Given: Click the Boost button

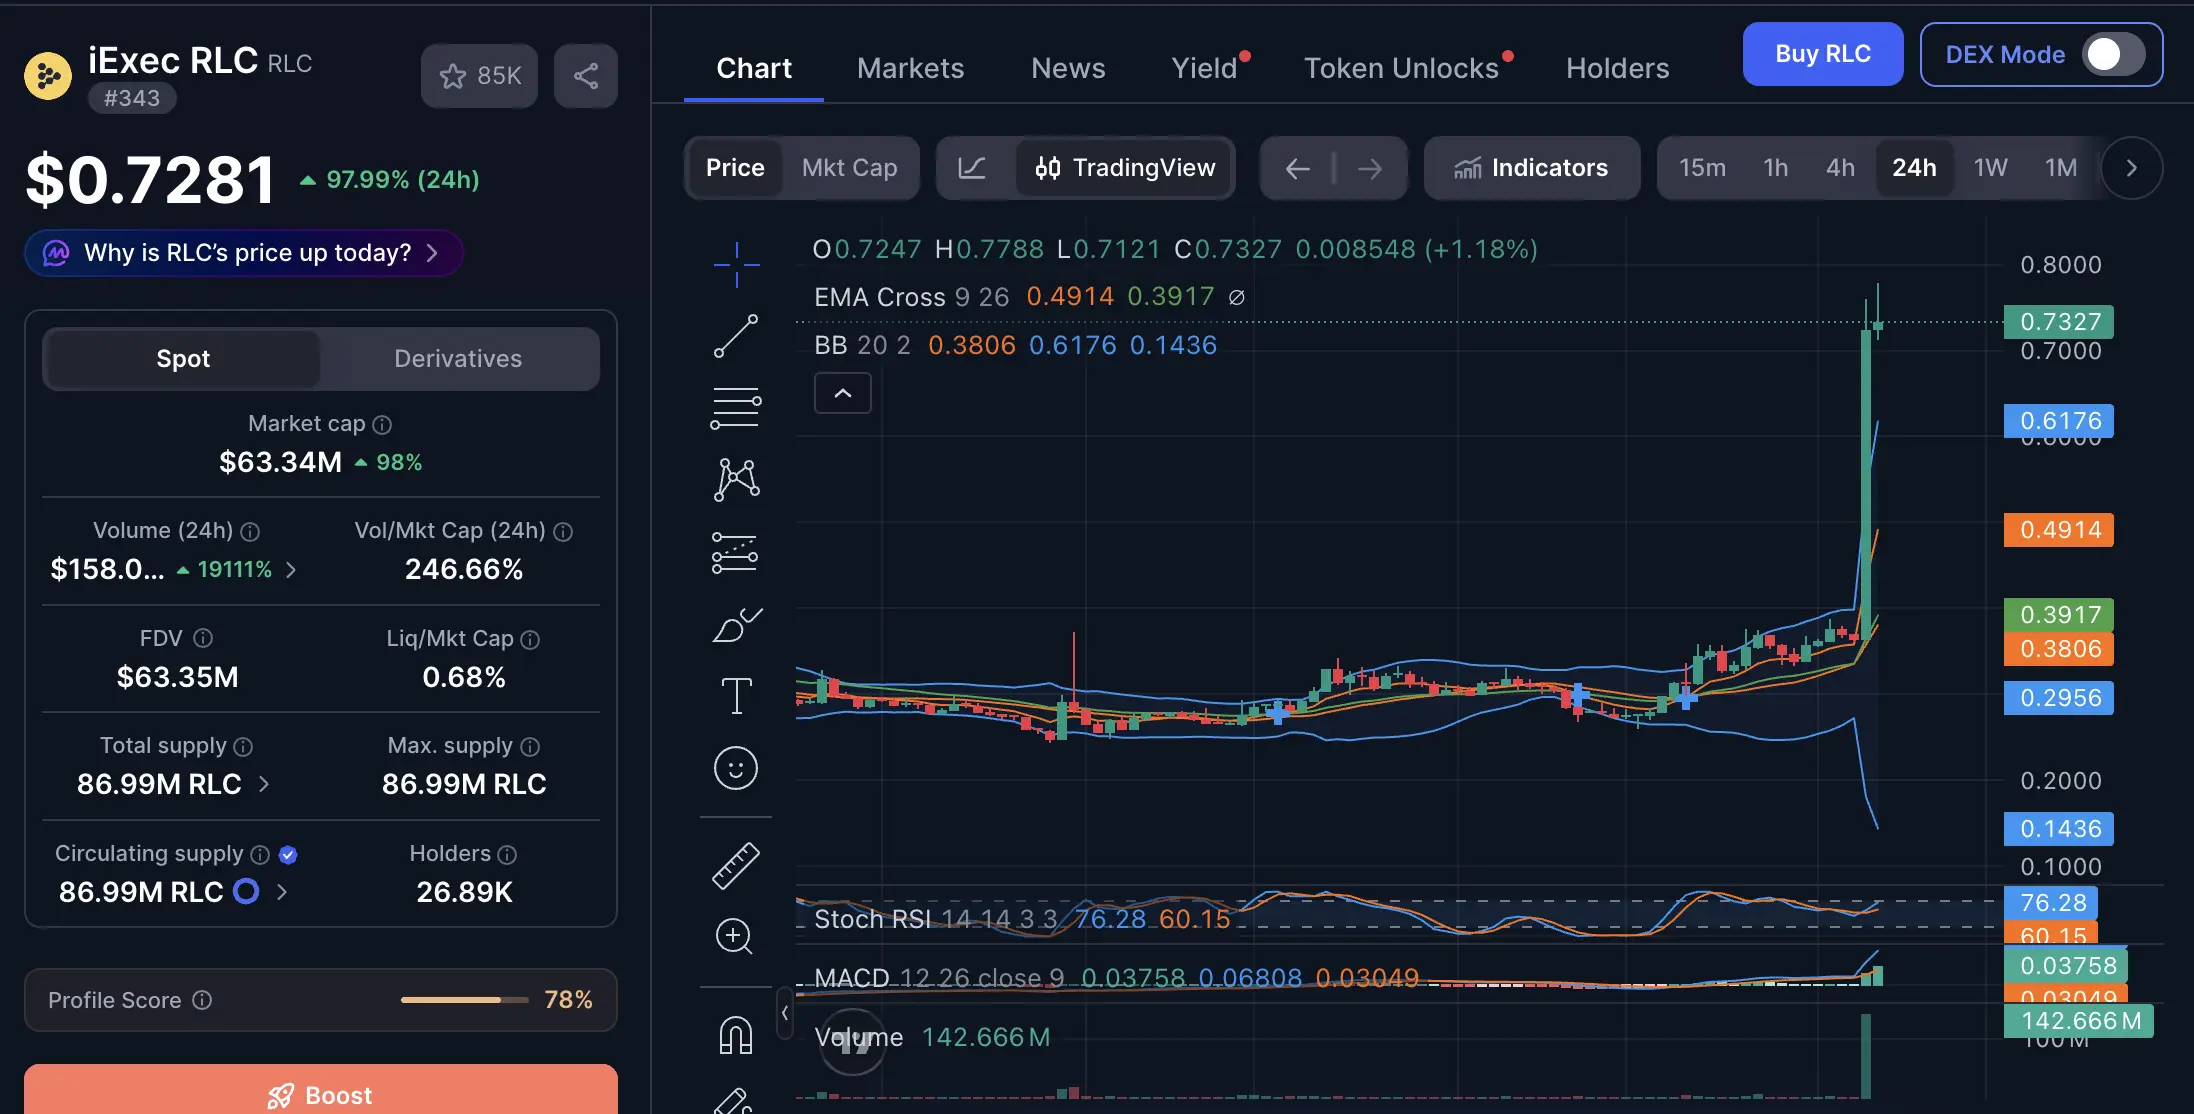Looking at the screenshot, I should (x=321, y=1090).
